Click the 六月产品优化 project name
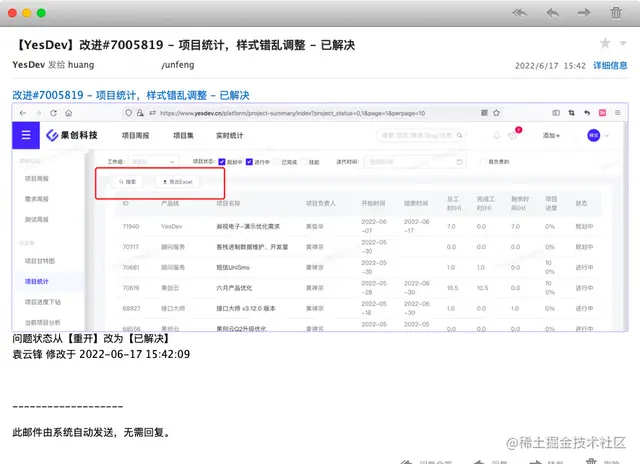Screen dimensions: 640x464 click(x=234, y=288)
